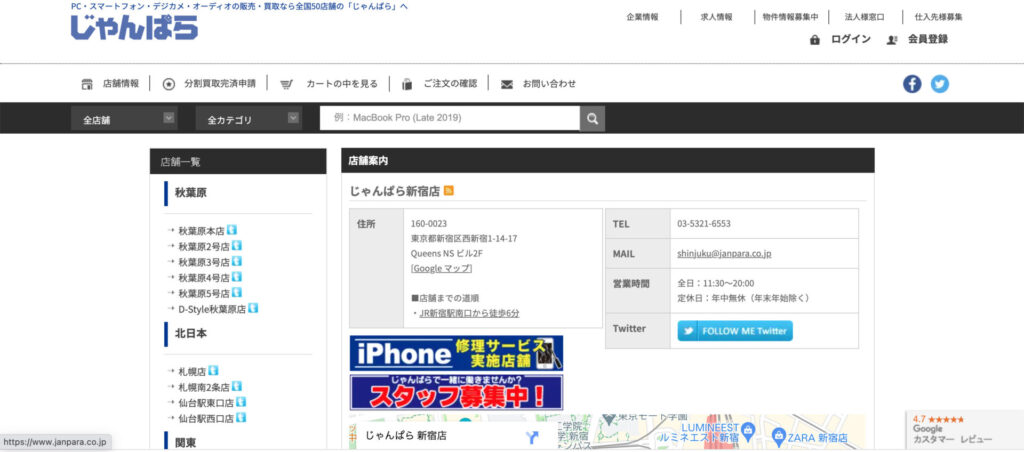Open the 札幌南2条店 store link

(204, 387)
